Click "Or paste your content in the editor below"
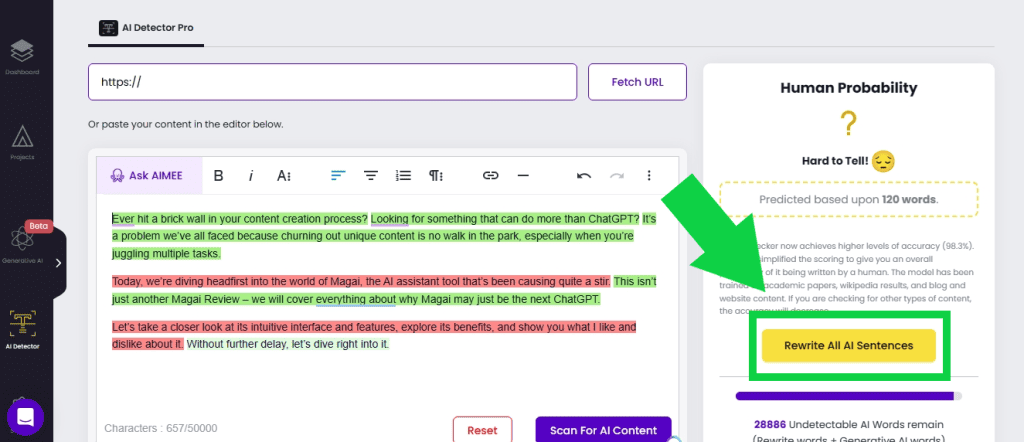This screenshot has width=1024, height=442. click(x=185, y=124)
